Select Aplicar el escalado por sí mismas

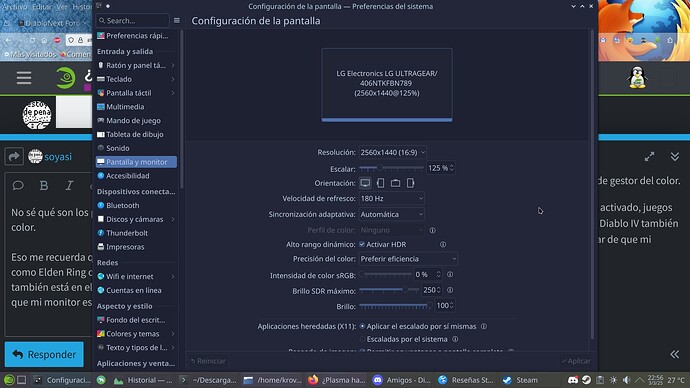pos(362,326)
